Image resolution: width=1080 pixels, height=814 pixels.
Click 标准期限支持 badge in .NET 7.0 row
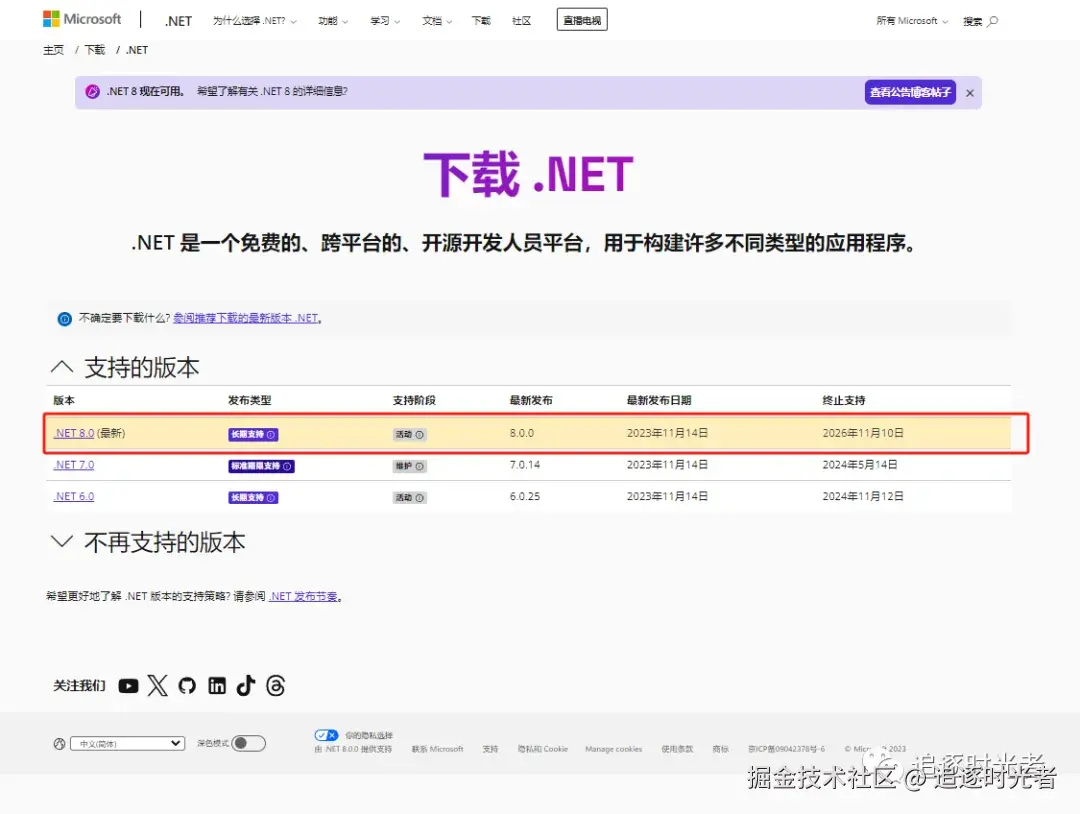261,466
